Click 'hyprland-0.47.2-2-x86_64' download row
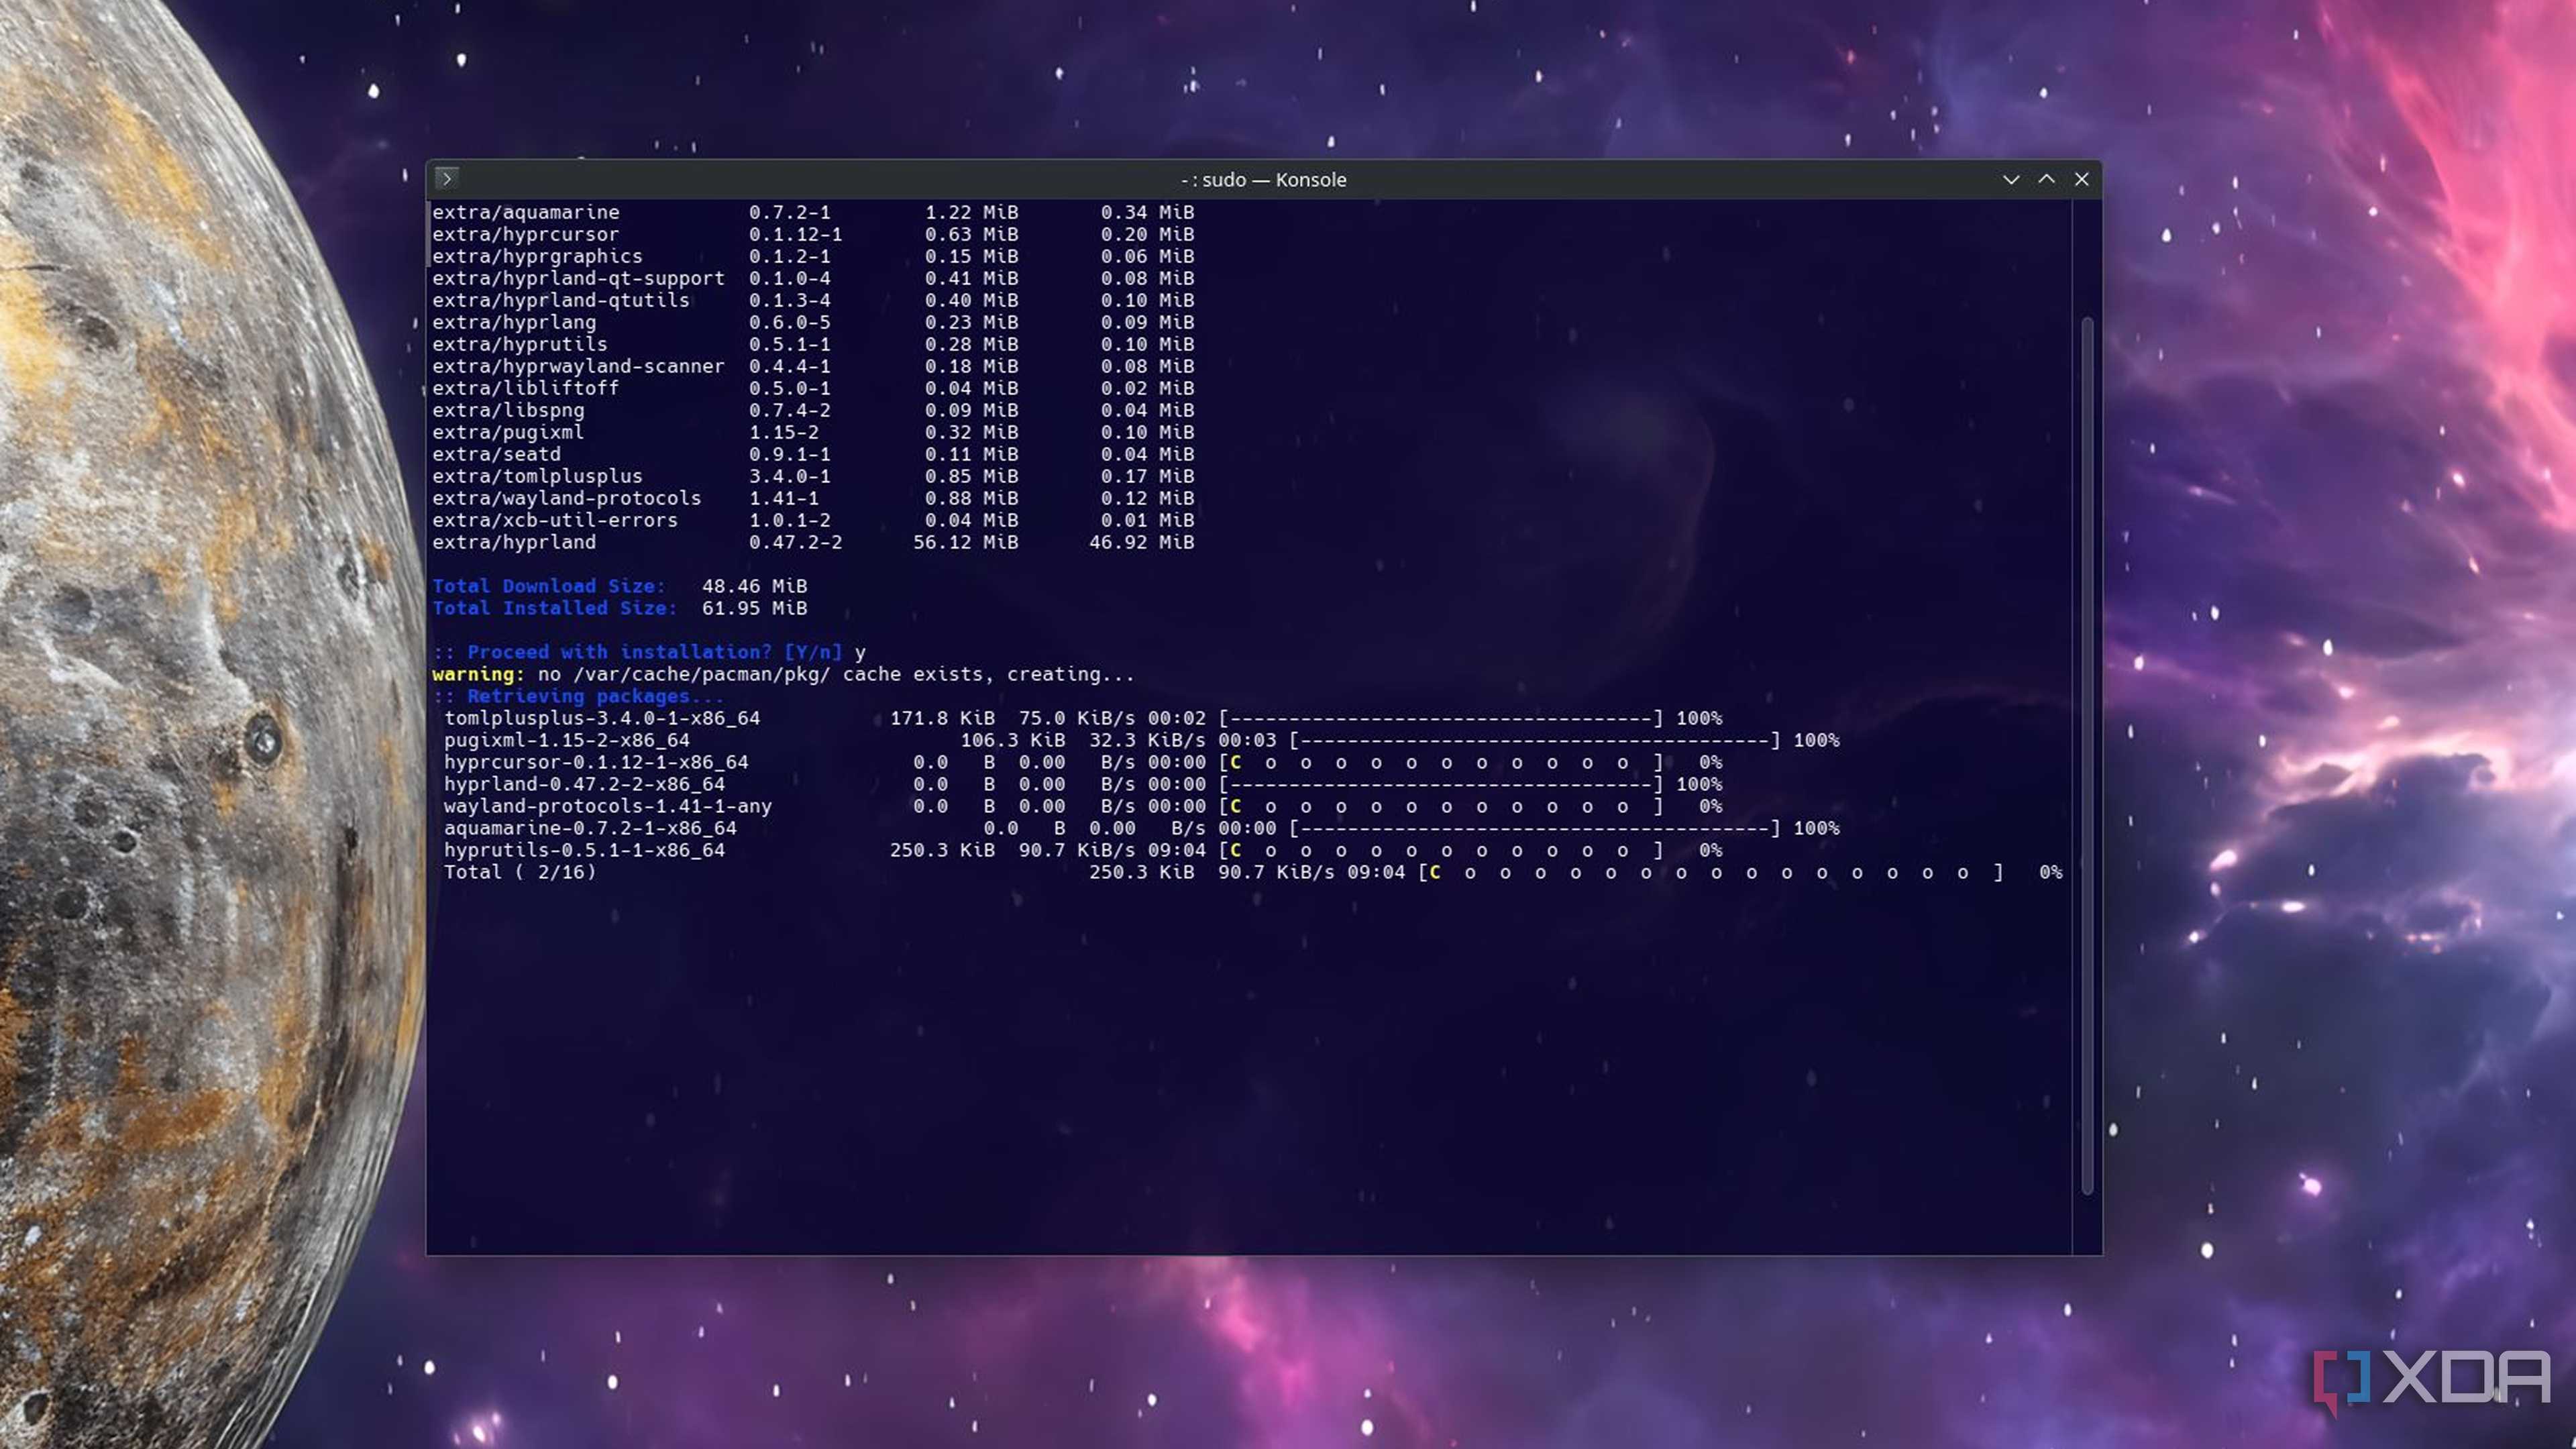The height and width of the screenshot is (1449, 2576). (1083, 784)
